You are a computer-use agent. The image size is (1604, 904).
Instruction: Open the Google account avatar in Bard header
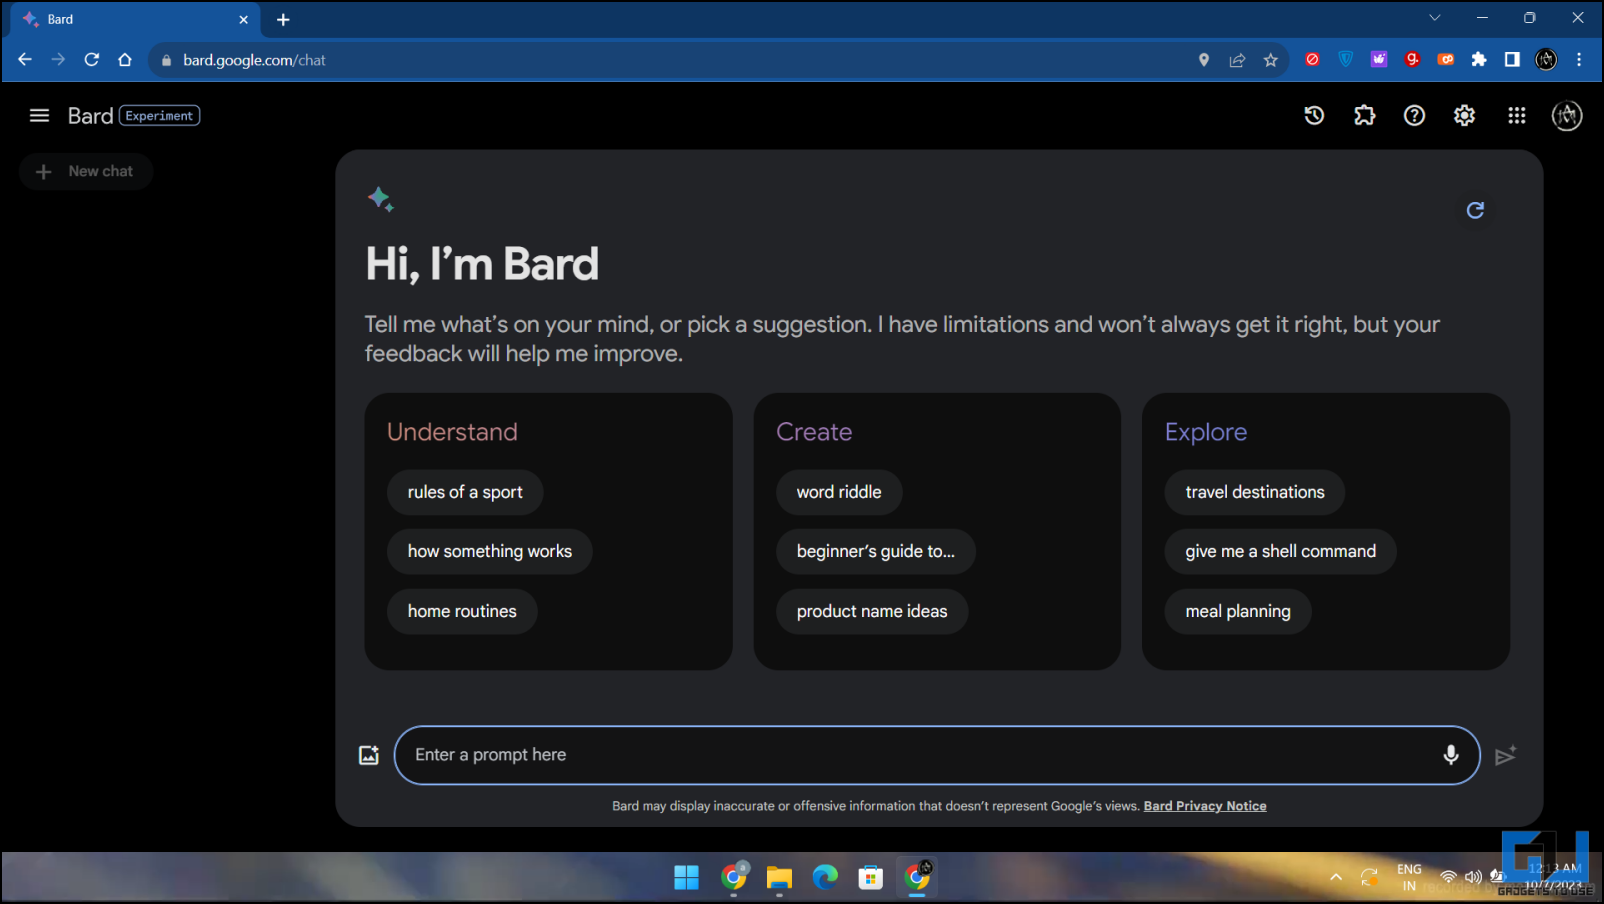1567,116
